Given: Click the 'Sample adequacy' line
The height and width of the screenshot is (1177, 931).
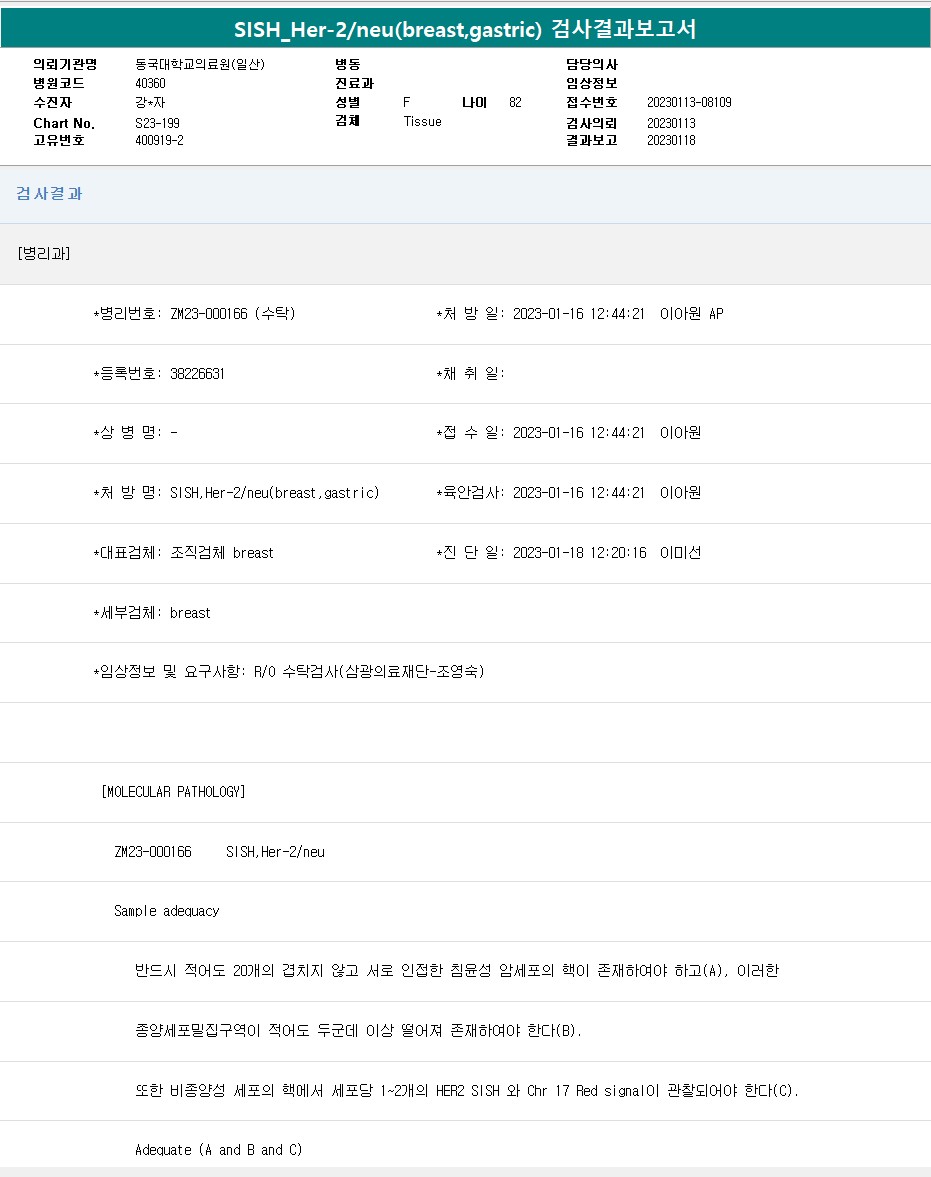Looking at the screenshot, I should click(x=167, y=911).
